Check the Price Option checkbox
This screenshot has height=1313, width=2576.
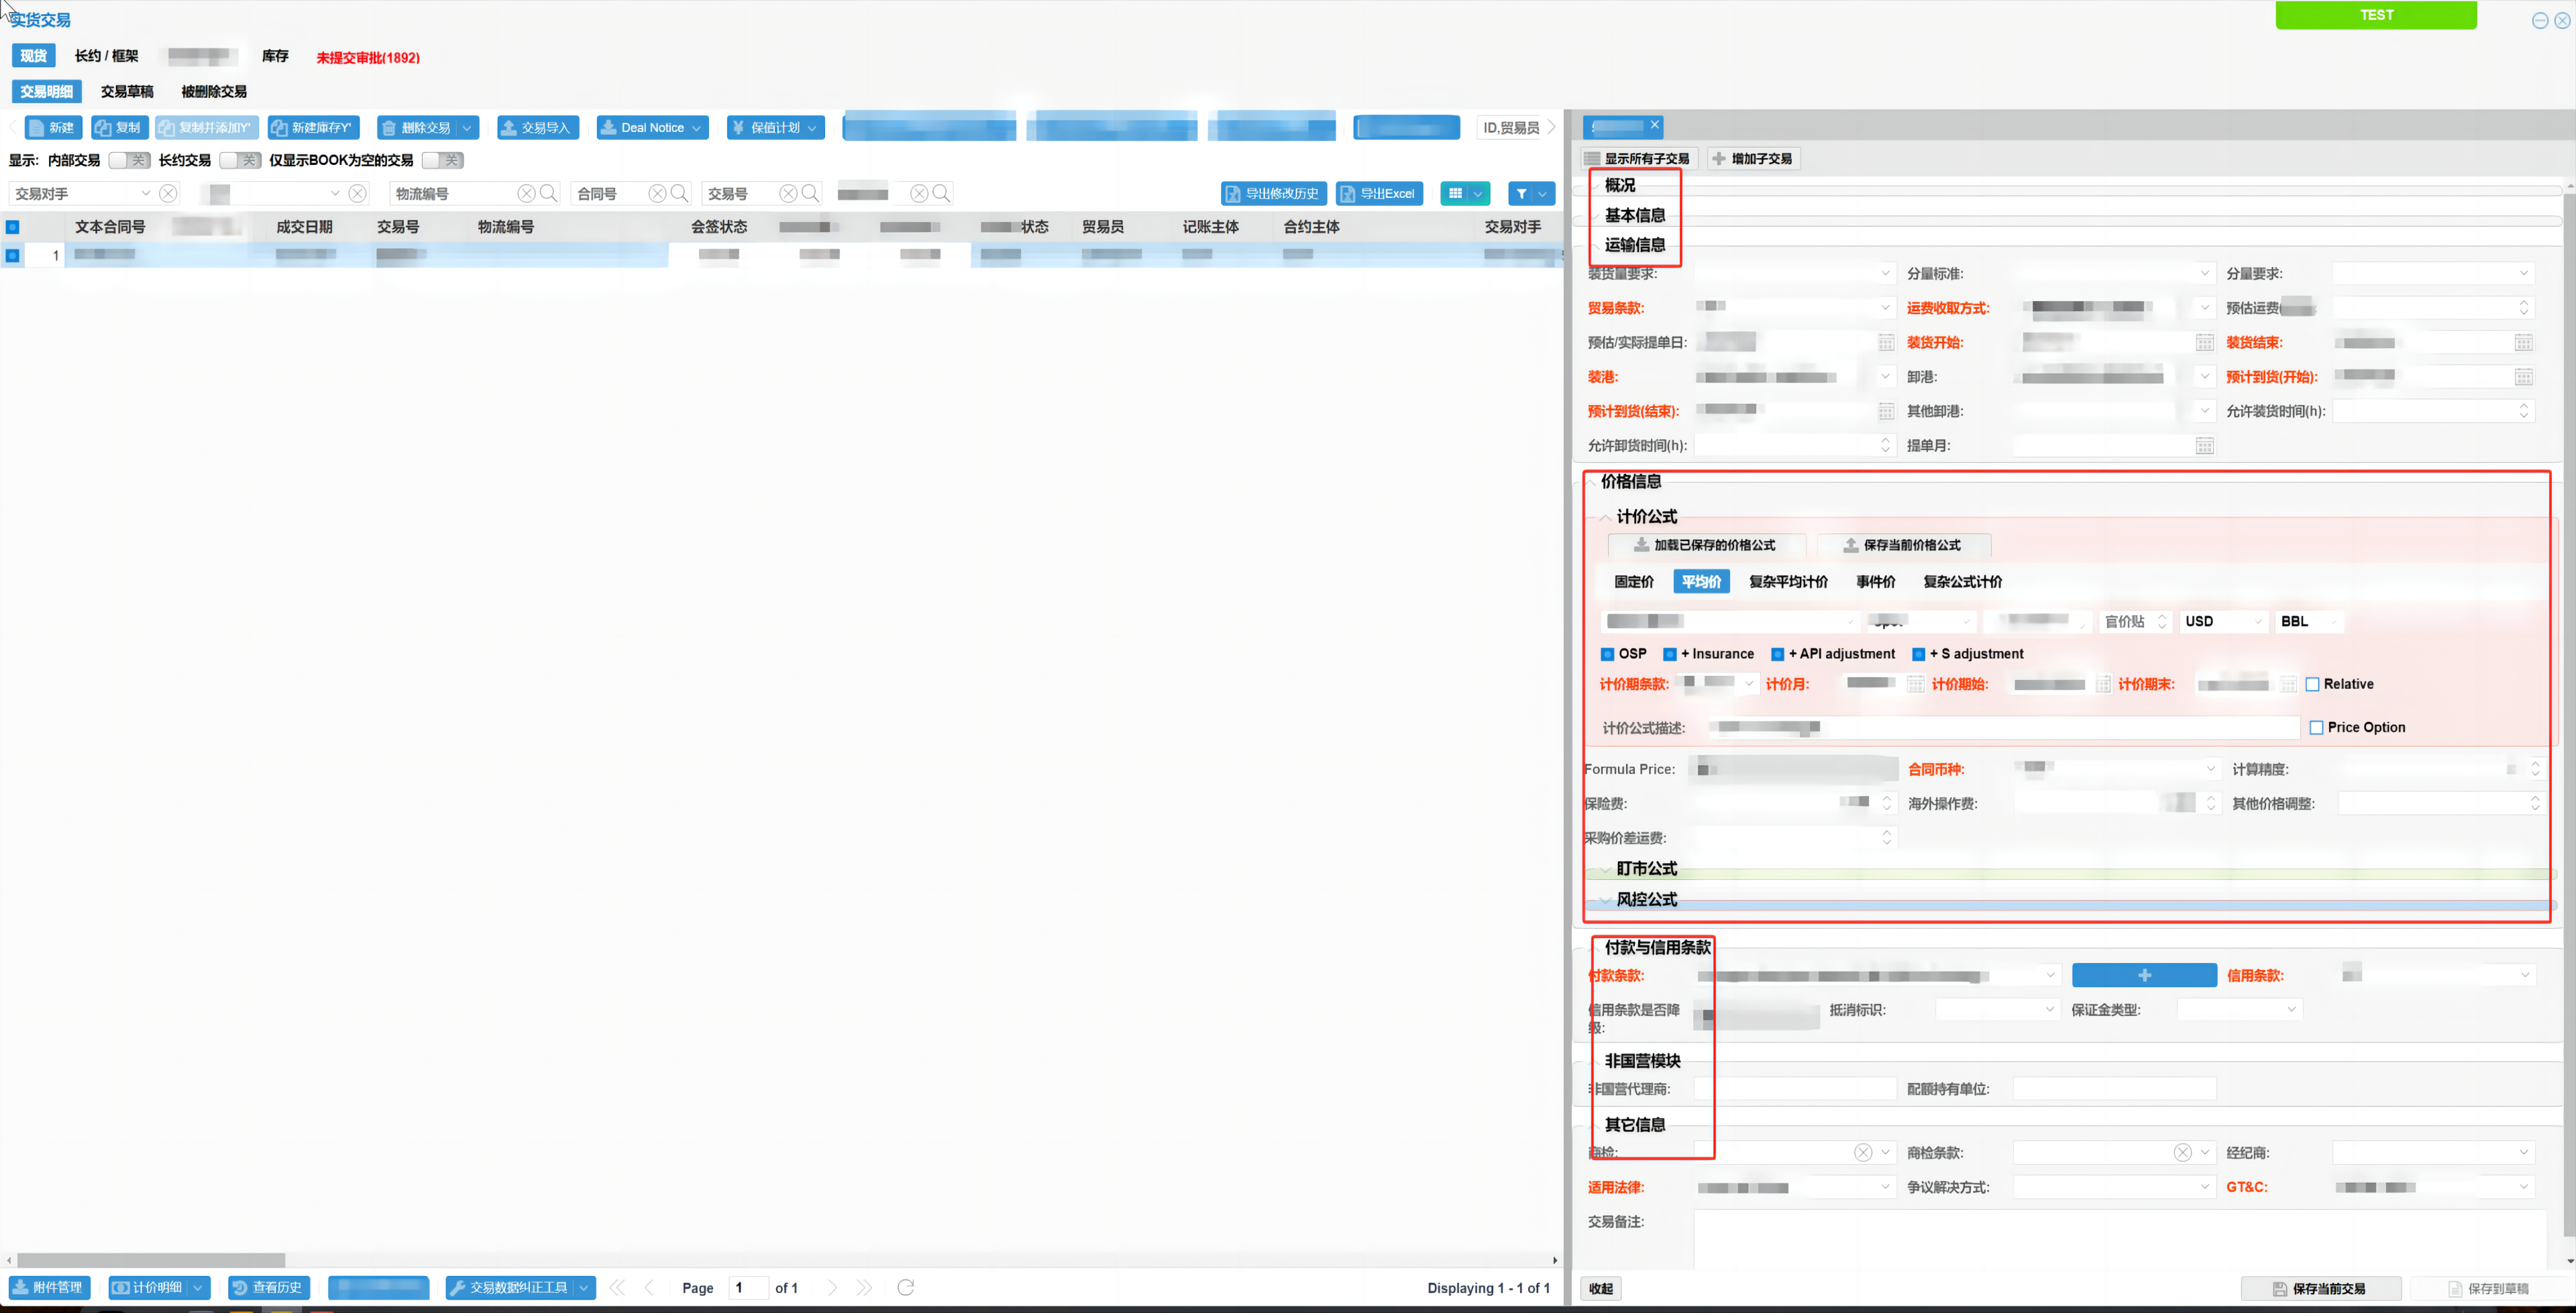pyautogui.click(x=2317, y=727)
